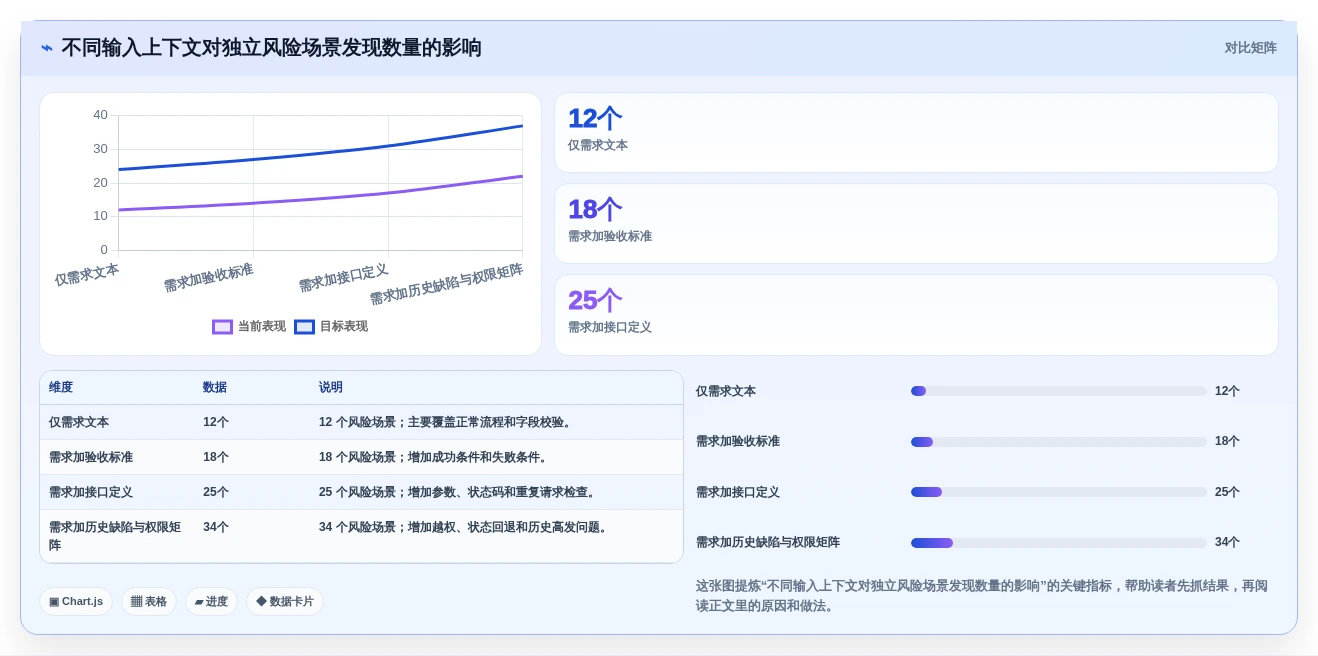1318x656 pixels.
Task: Click the chart x-axis label 仅需求文本
Action: 87,274
